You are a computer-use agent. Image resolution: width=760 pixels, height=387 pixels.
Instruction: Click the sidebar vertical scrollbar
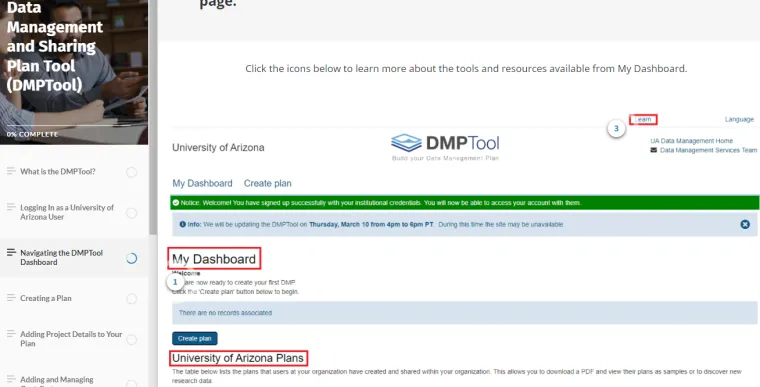coord(153,116)
